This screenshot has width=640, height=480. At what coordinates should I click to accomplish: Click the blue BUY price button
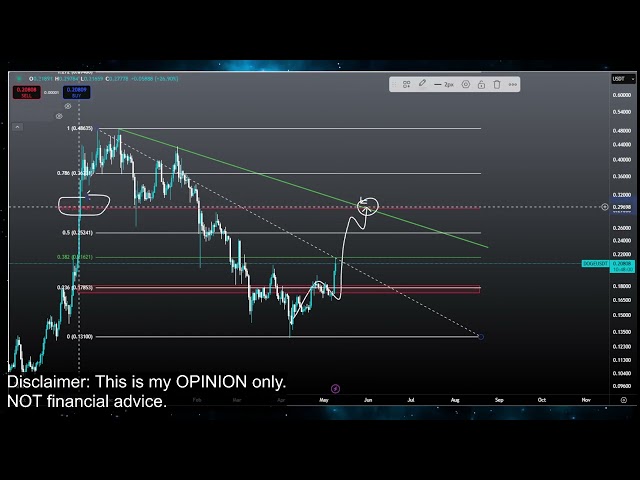(76, 92)
